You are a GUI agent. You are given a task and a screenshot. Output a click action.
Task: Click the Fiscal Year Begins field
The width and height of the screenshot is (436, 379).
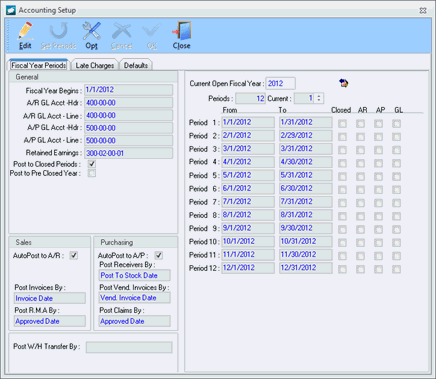(129, 90)
